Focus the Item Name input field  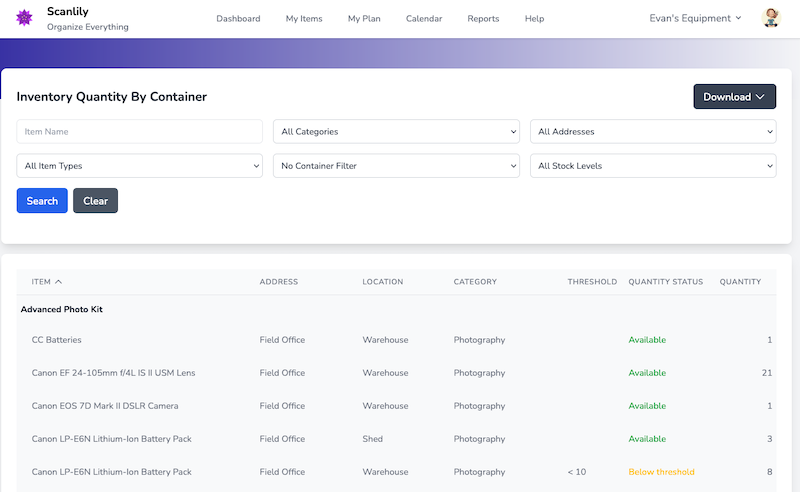(139, 132)
